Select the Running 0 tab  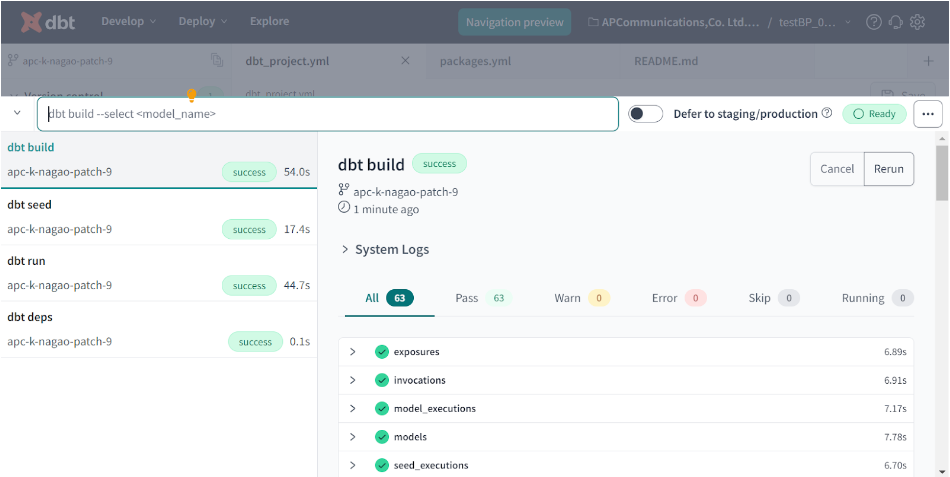878,298
